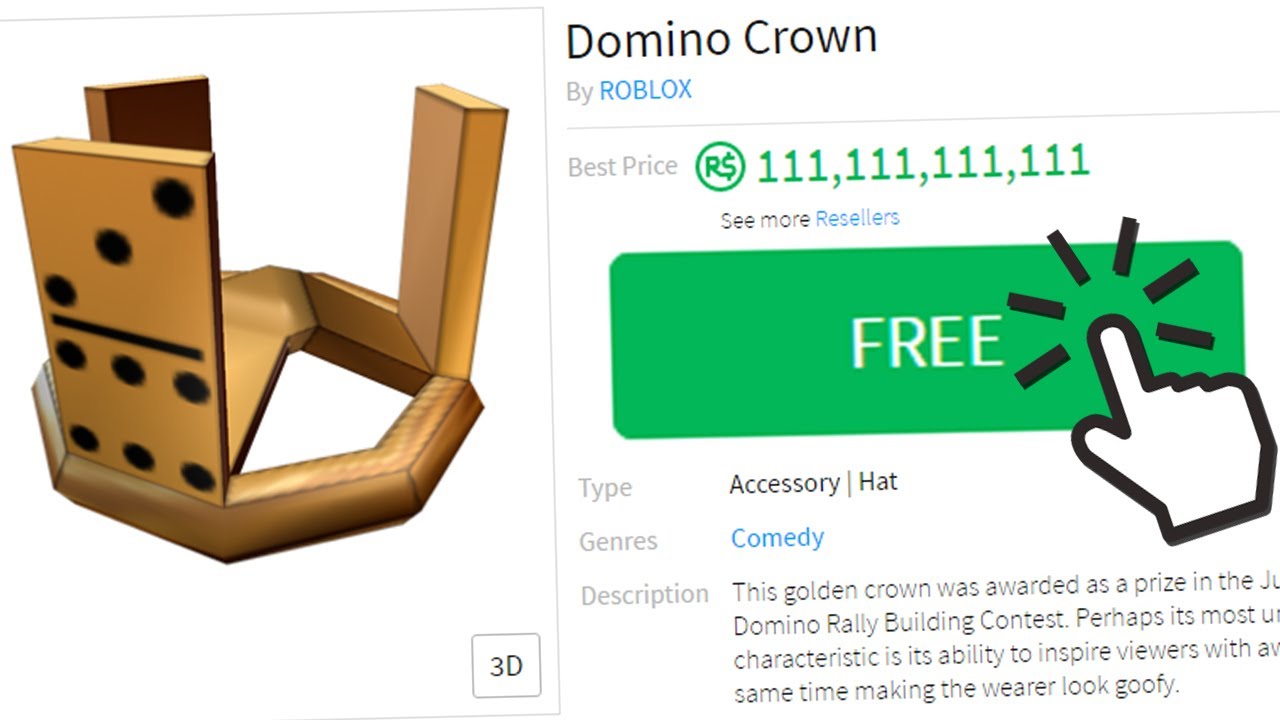Click the green FREE button
The width and height of the screenshot is (1280, 720).
(926, 339)
